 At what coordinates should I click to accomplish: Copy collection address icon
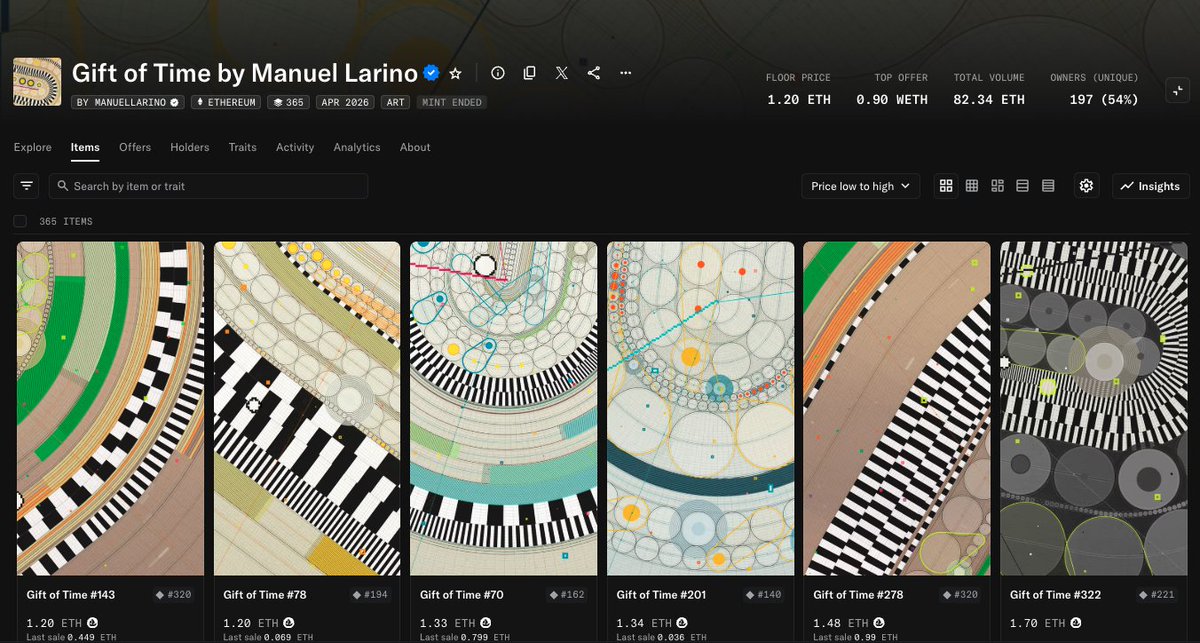[x=530, y=73]
